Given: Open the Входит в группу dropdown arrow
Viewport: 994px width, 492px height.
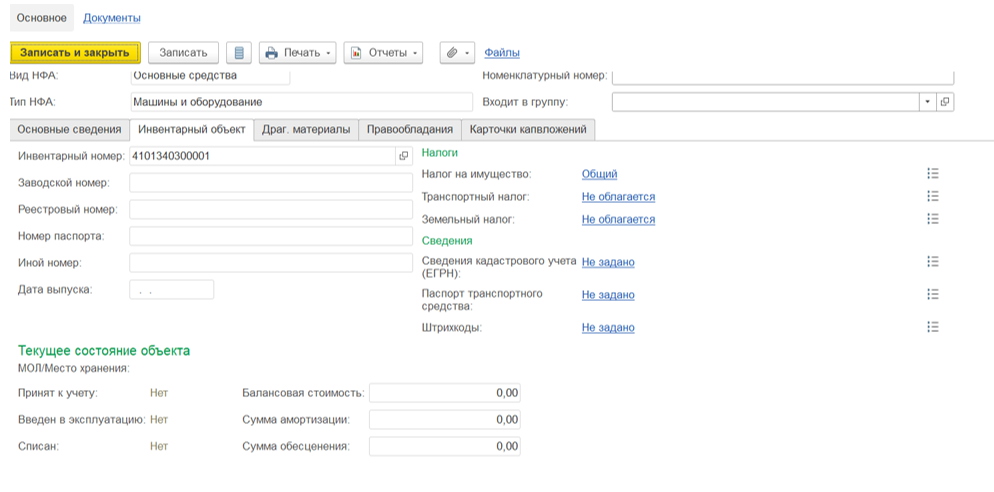Looking at the screenshot, I should coord(927,101).
